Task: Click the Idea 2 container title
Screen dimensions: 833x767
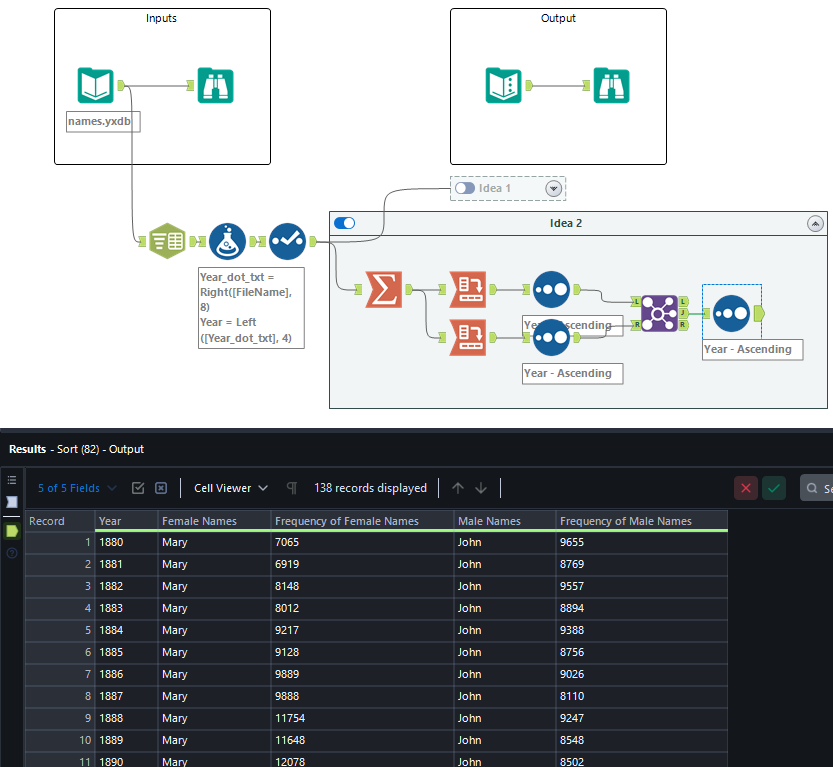Action: click(566, 223)
